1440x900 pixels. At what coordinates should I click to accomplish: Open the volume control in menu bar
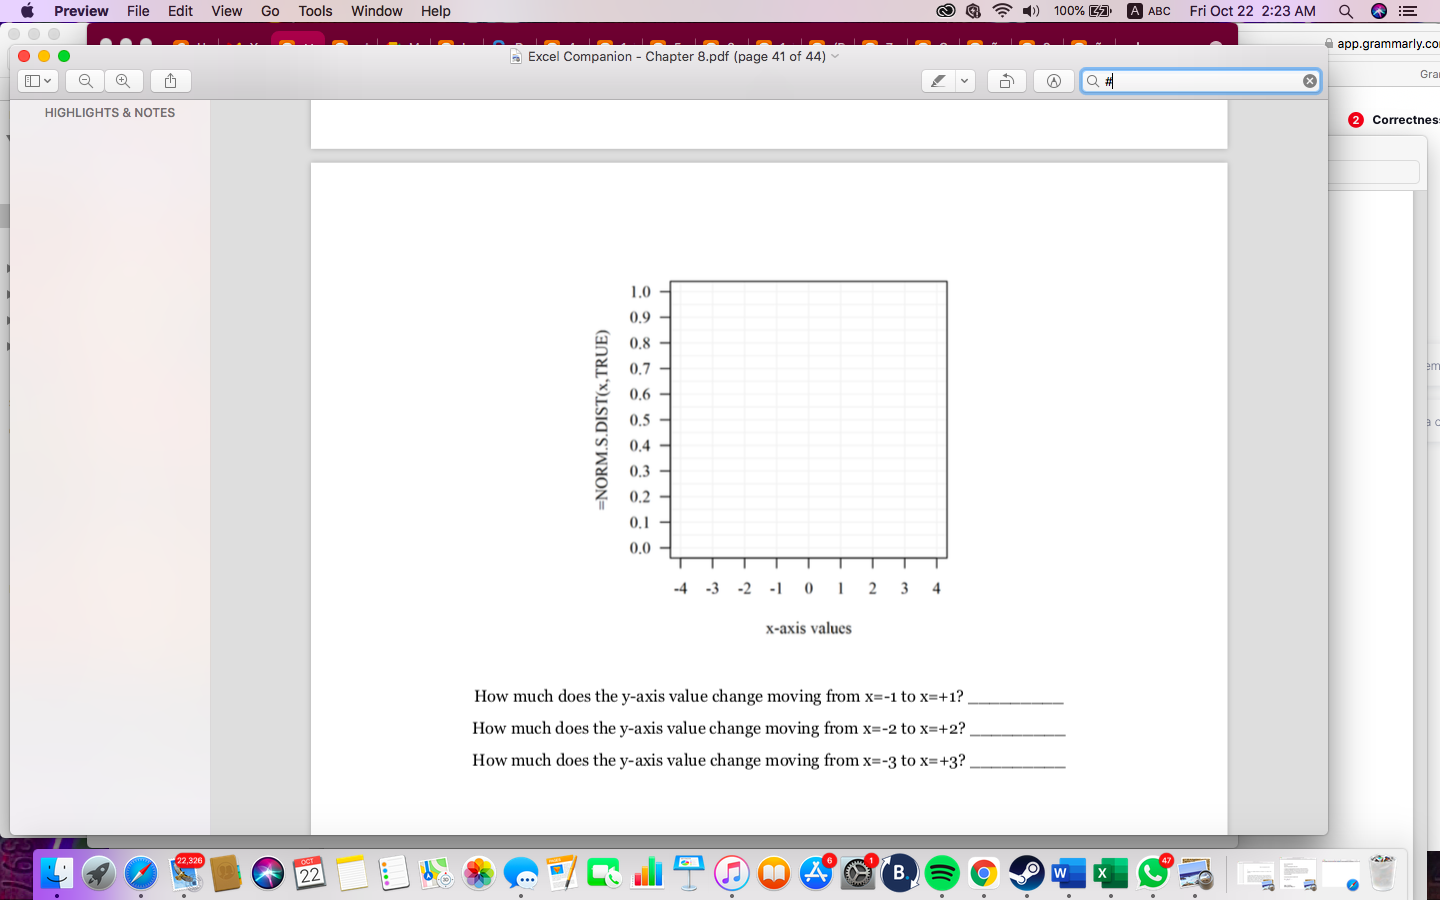pos(1031,11)
